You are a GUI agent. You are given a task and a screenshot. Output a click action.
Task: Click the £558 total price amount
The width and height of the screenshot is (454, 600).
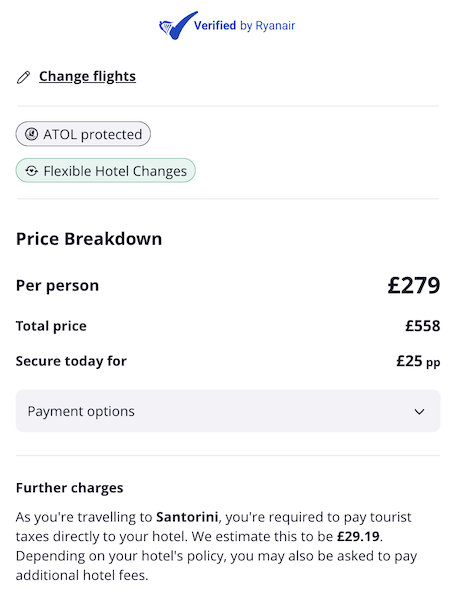click(x=423, y=326)
